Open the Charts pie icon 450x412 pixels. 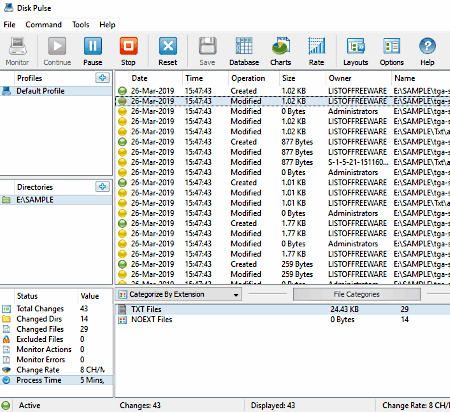click(281, 46)
